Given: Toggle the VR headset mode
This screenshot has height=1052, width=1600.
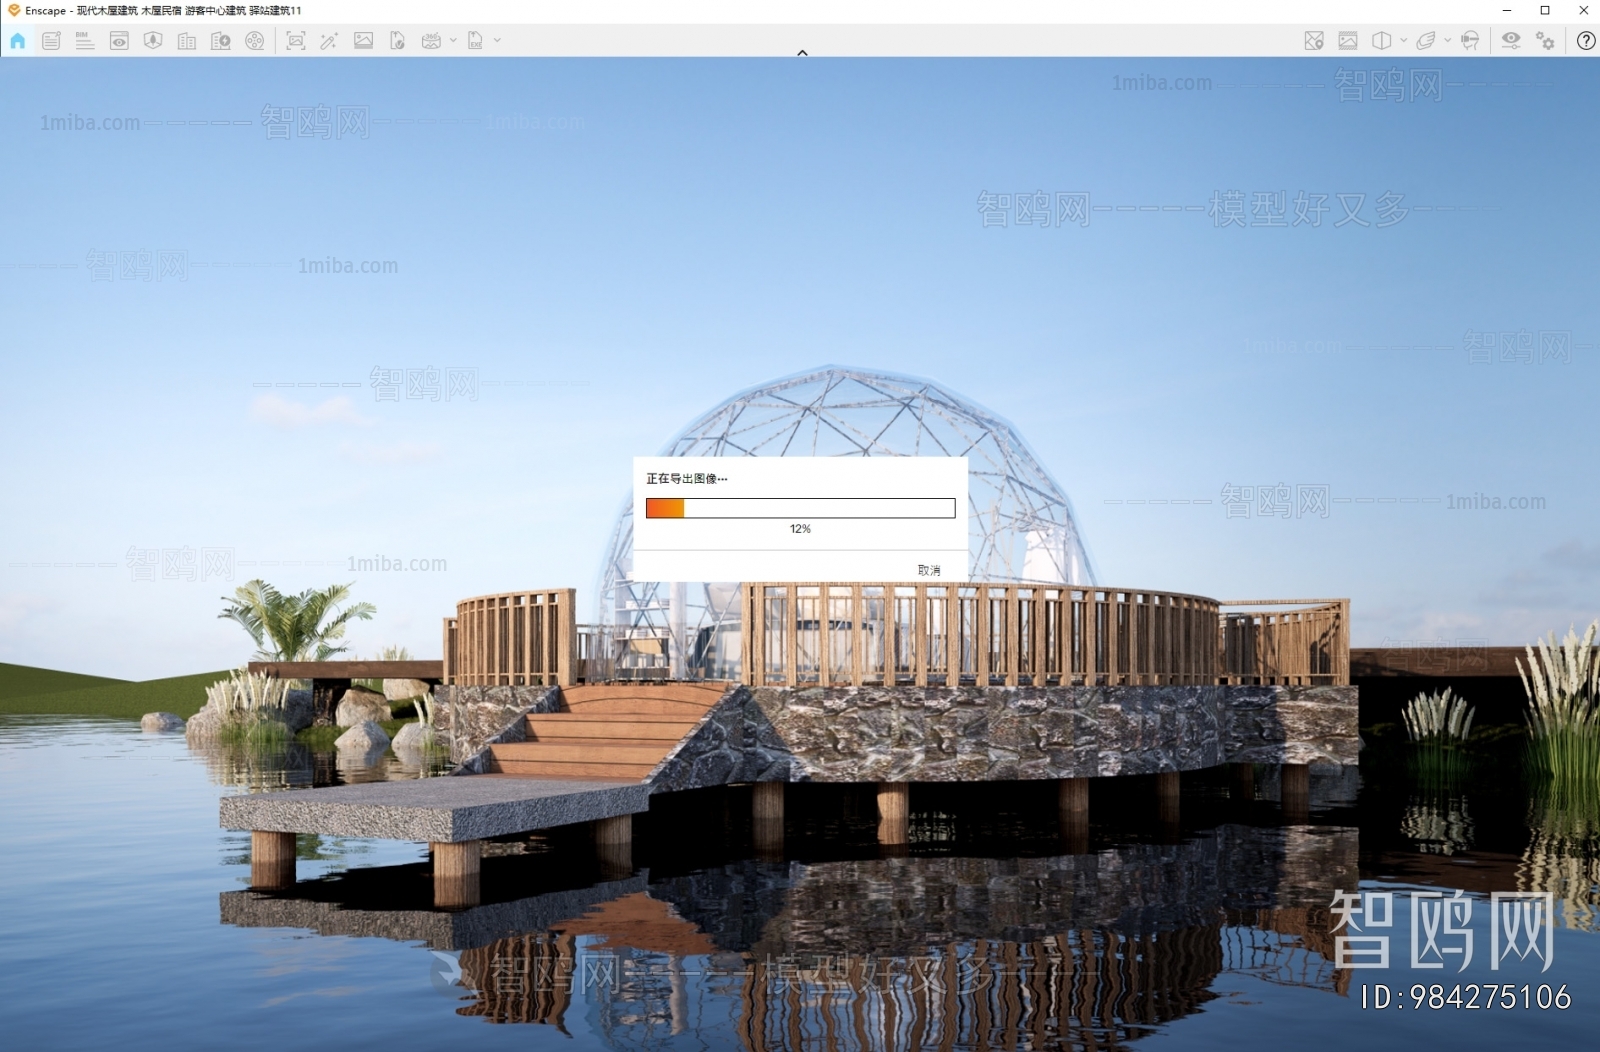Looking at the screenshot, I should click(x=1470, y=41).
